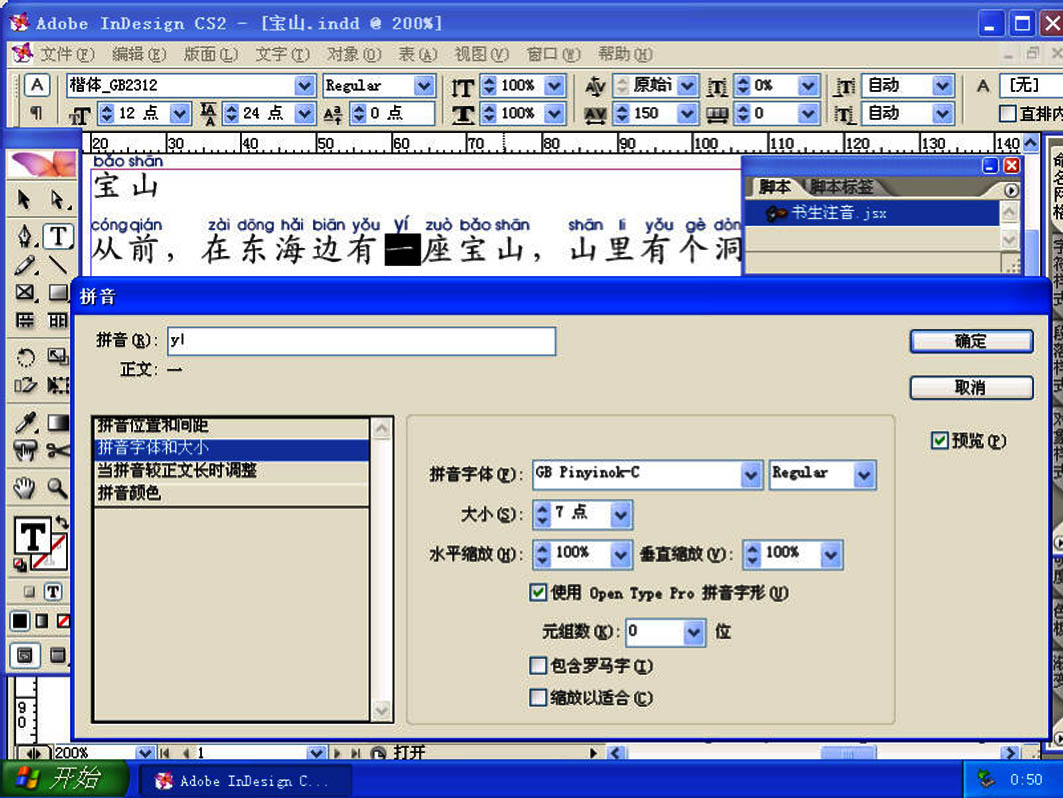The image size is (1063, 798).
Task: Select the Free Transform tool
Action: [57, 386]
